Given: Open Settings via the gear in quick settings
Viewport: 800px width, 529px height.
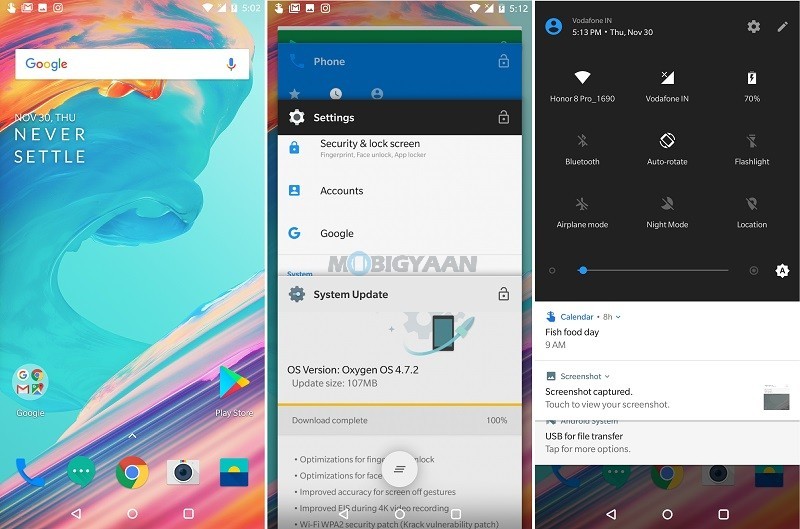Looking at the screenshot, I should coord(754,27).
